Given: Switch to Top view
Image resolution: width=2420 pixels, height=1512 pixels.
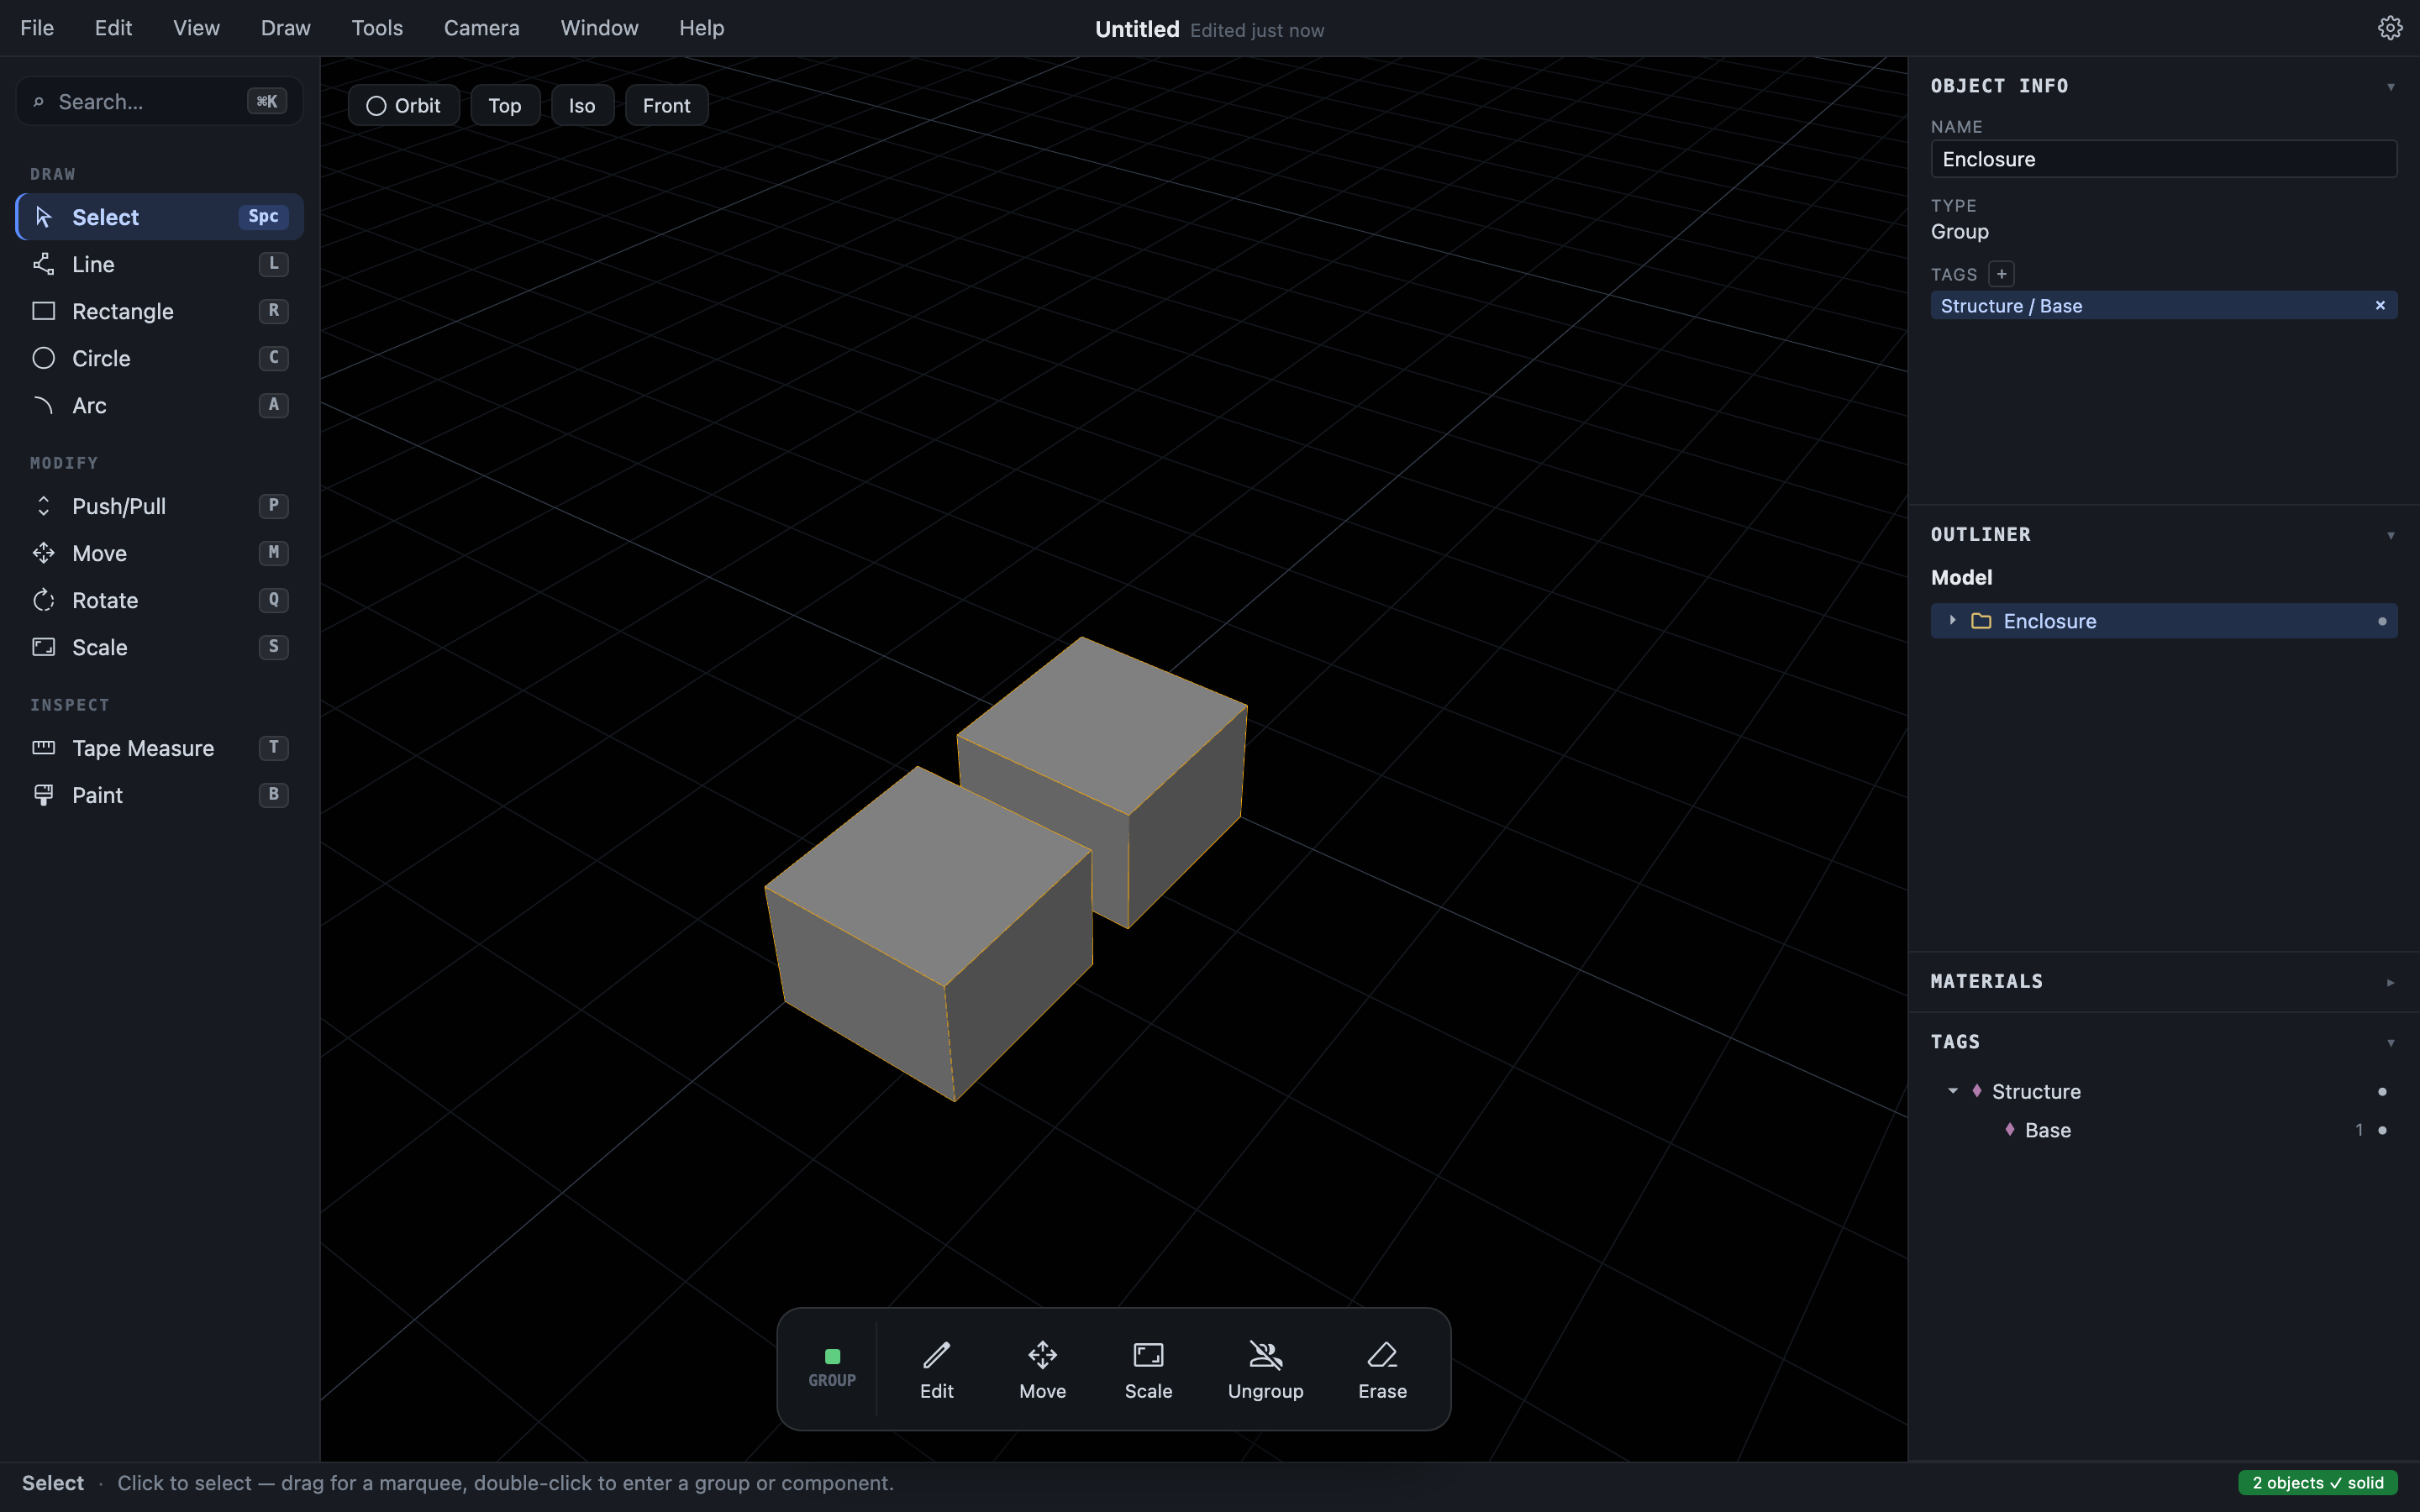Looking at the screenshot, I should (x=505, y=105).
